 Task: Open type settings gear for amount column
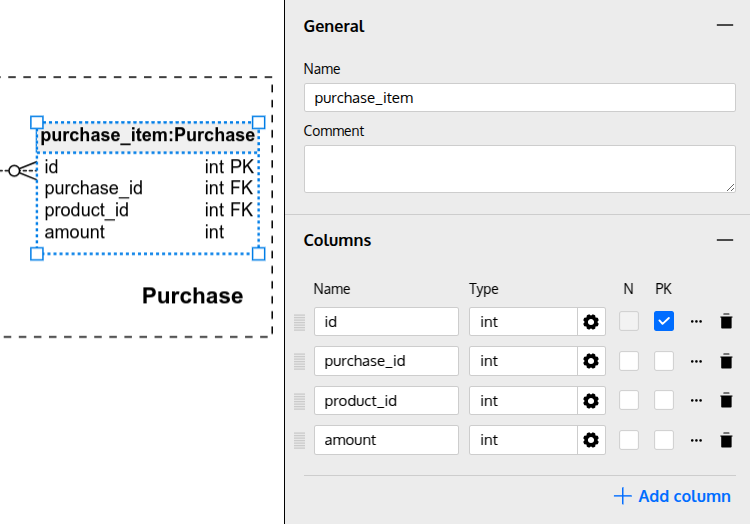591,440
